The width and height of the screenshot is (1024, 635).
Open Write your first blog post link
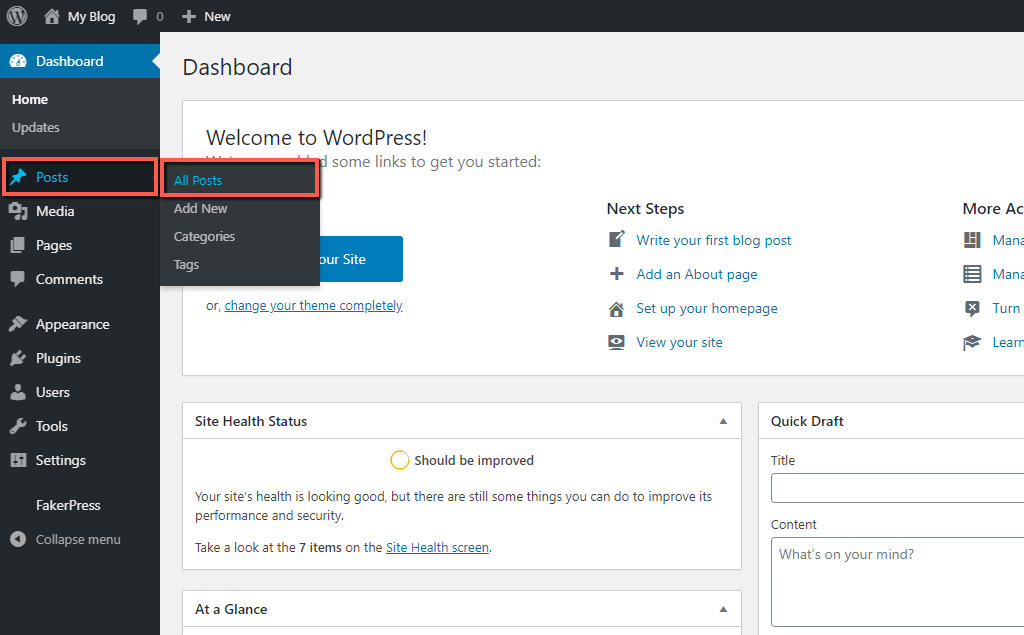click(714, 240)
